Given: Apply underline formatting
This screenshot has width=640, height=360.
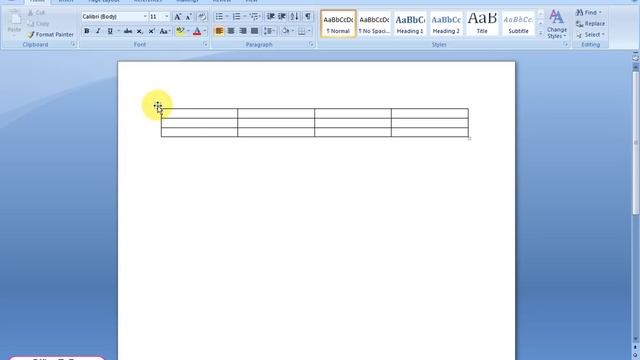Looking at the screenshot, I should coord(109,31).
